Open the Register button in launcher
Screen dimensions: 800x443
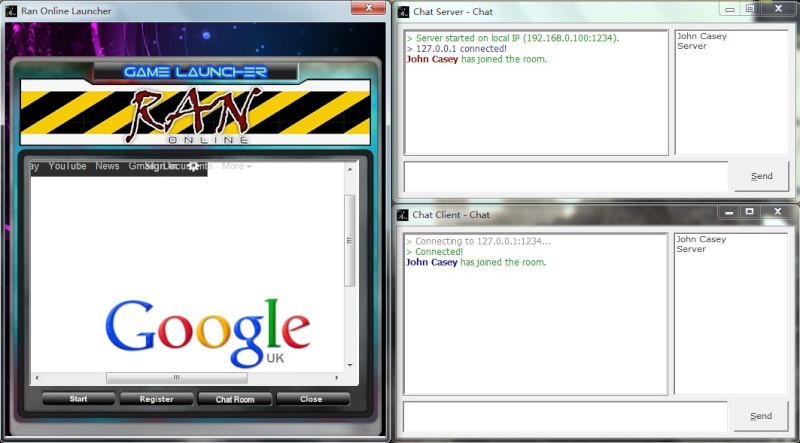tap(157, 399)
